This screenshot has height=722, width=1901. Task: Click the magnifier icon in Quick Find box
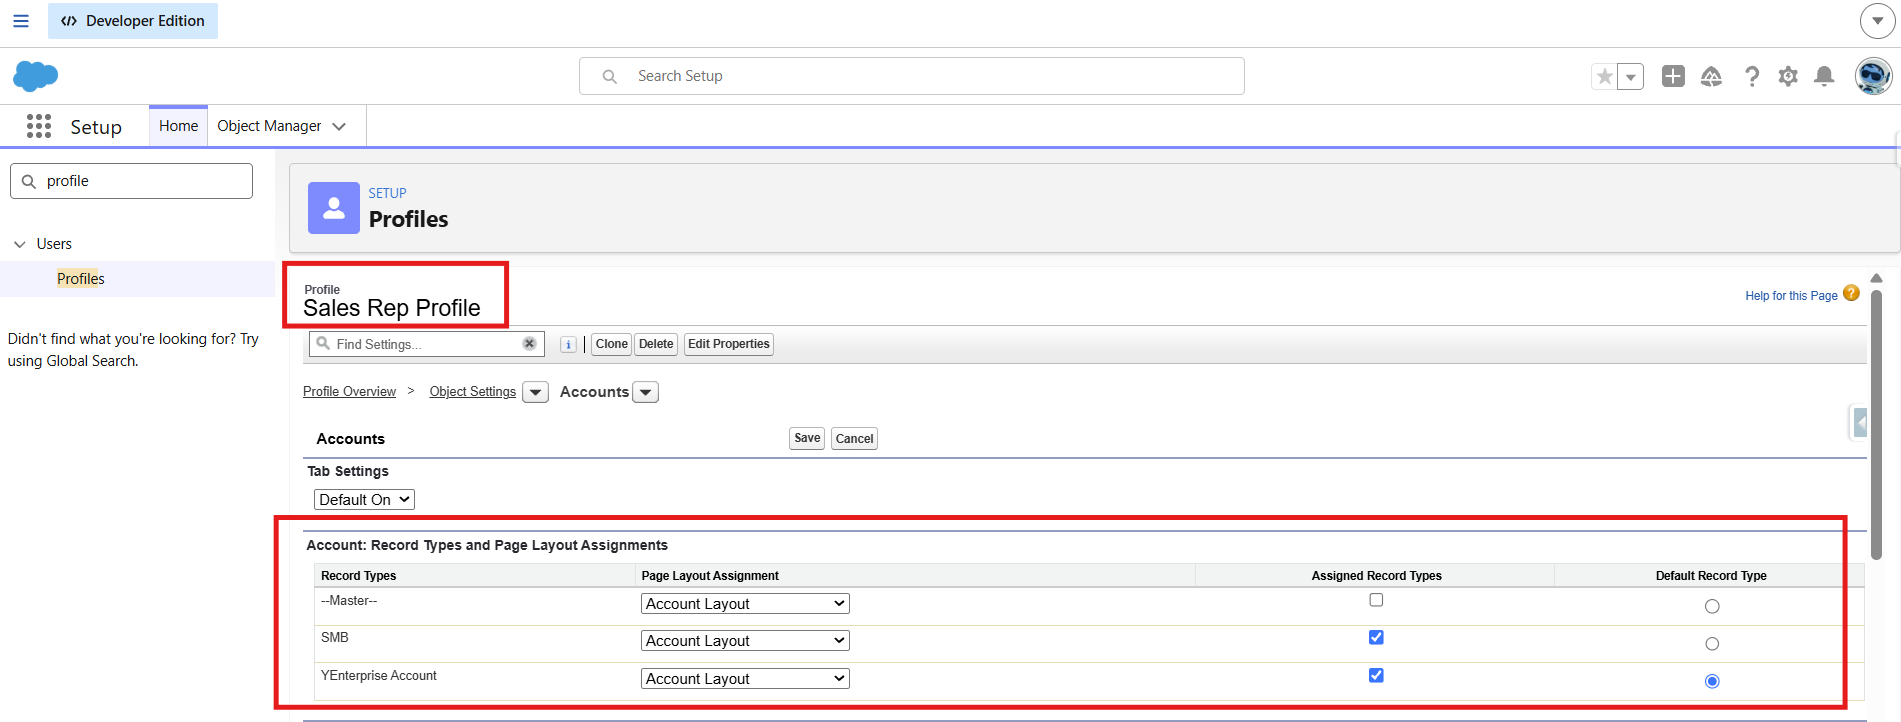[29, 181]
